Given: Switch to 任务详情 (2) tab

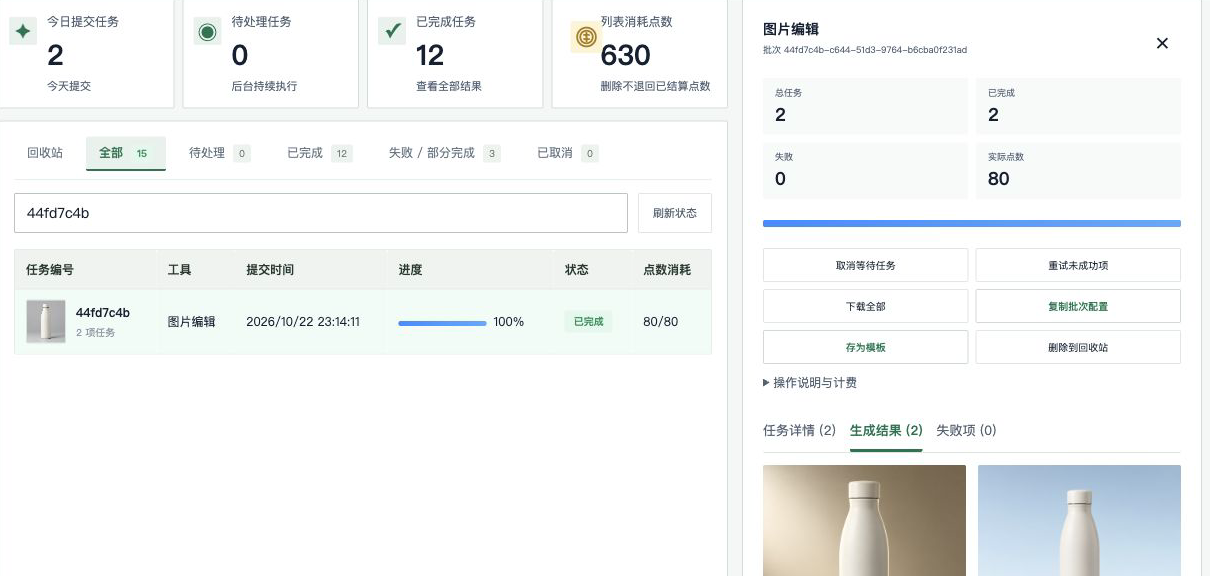Looking at the screenshot, I should coord(799,431).
